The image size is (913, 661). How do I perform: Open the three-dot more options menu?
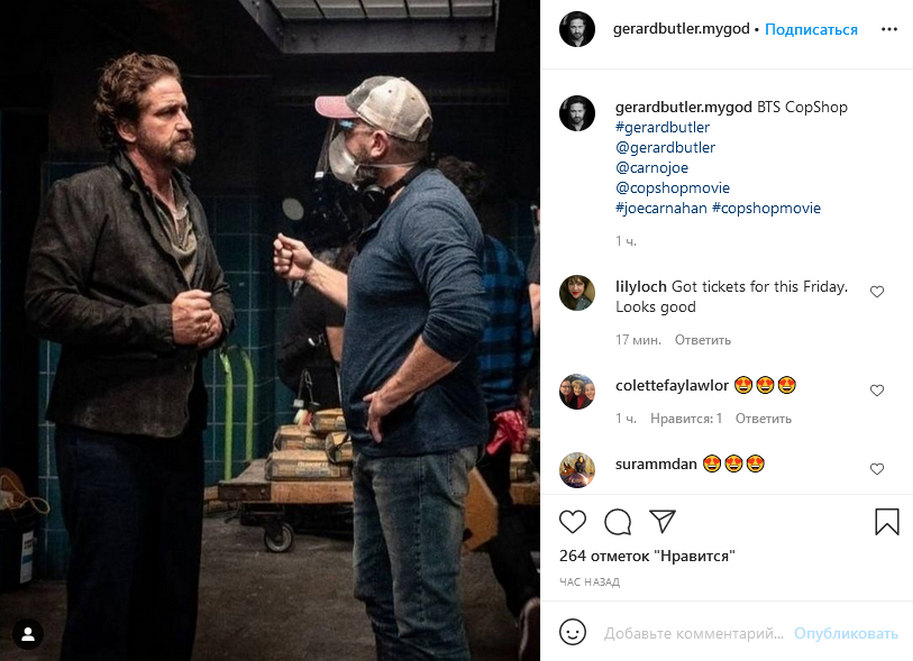pos(889,29)
